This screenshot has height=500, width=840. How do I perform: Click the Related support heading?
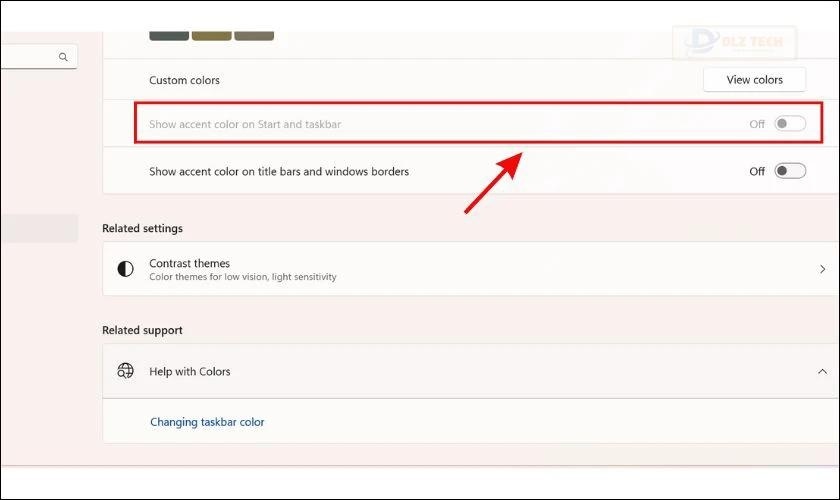coord(142,330)
